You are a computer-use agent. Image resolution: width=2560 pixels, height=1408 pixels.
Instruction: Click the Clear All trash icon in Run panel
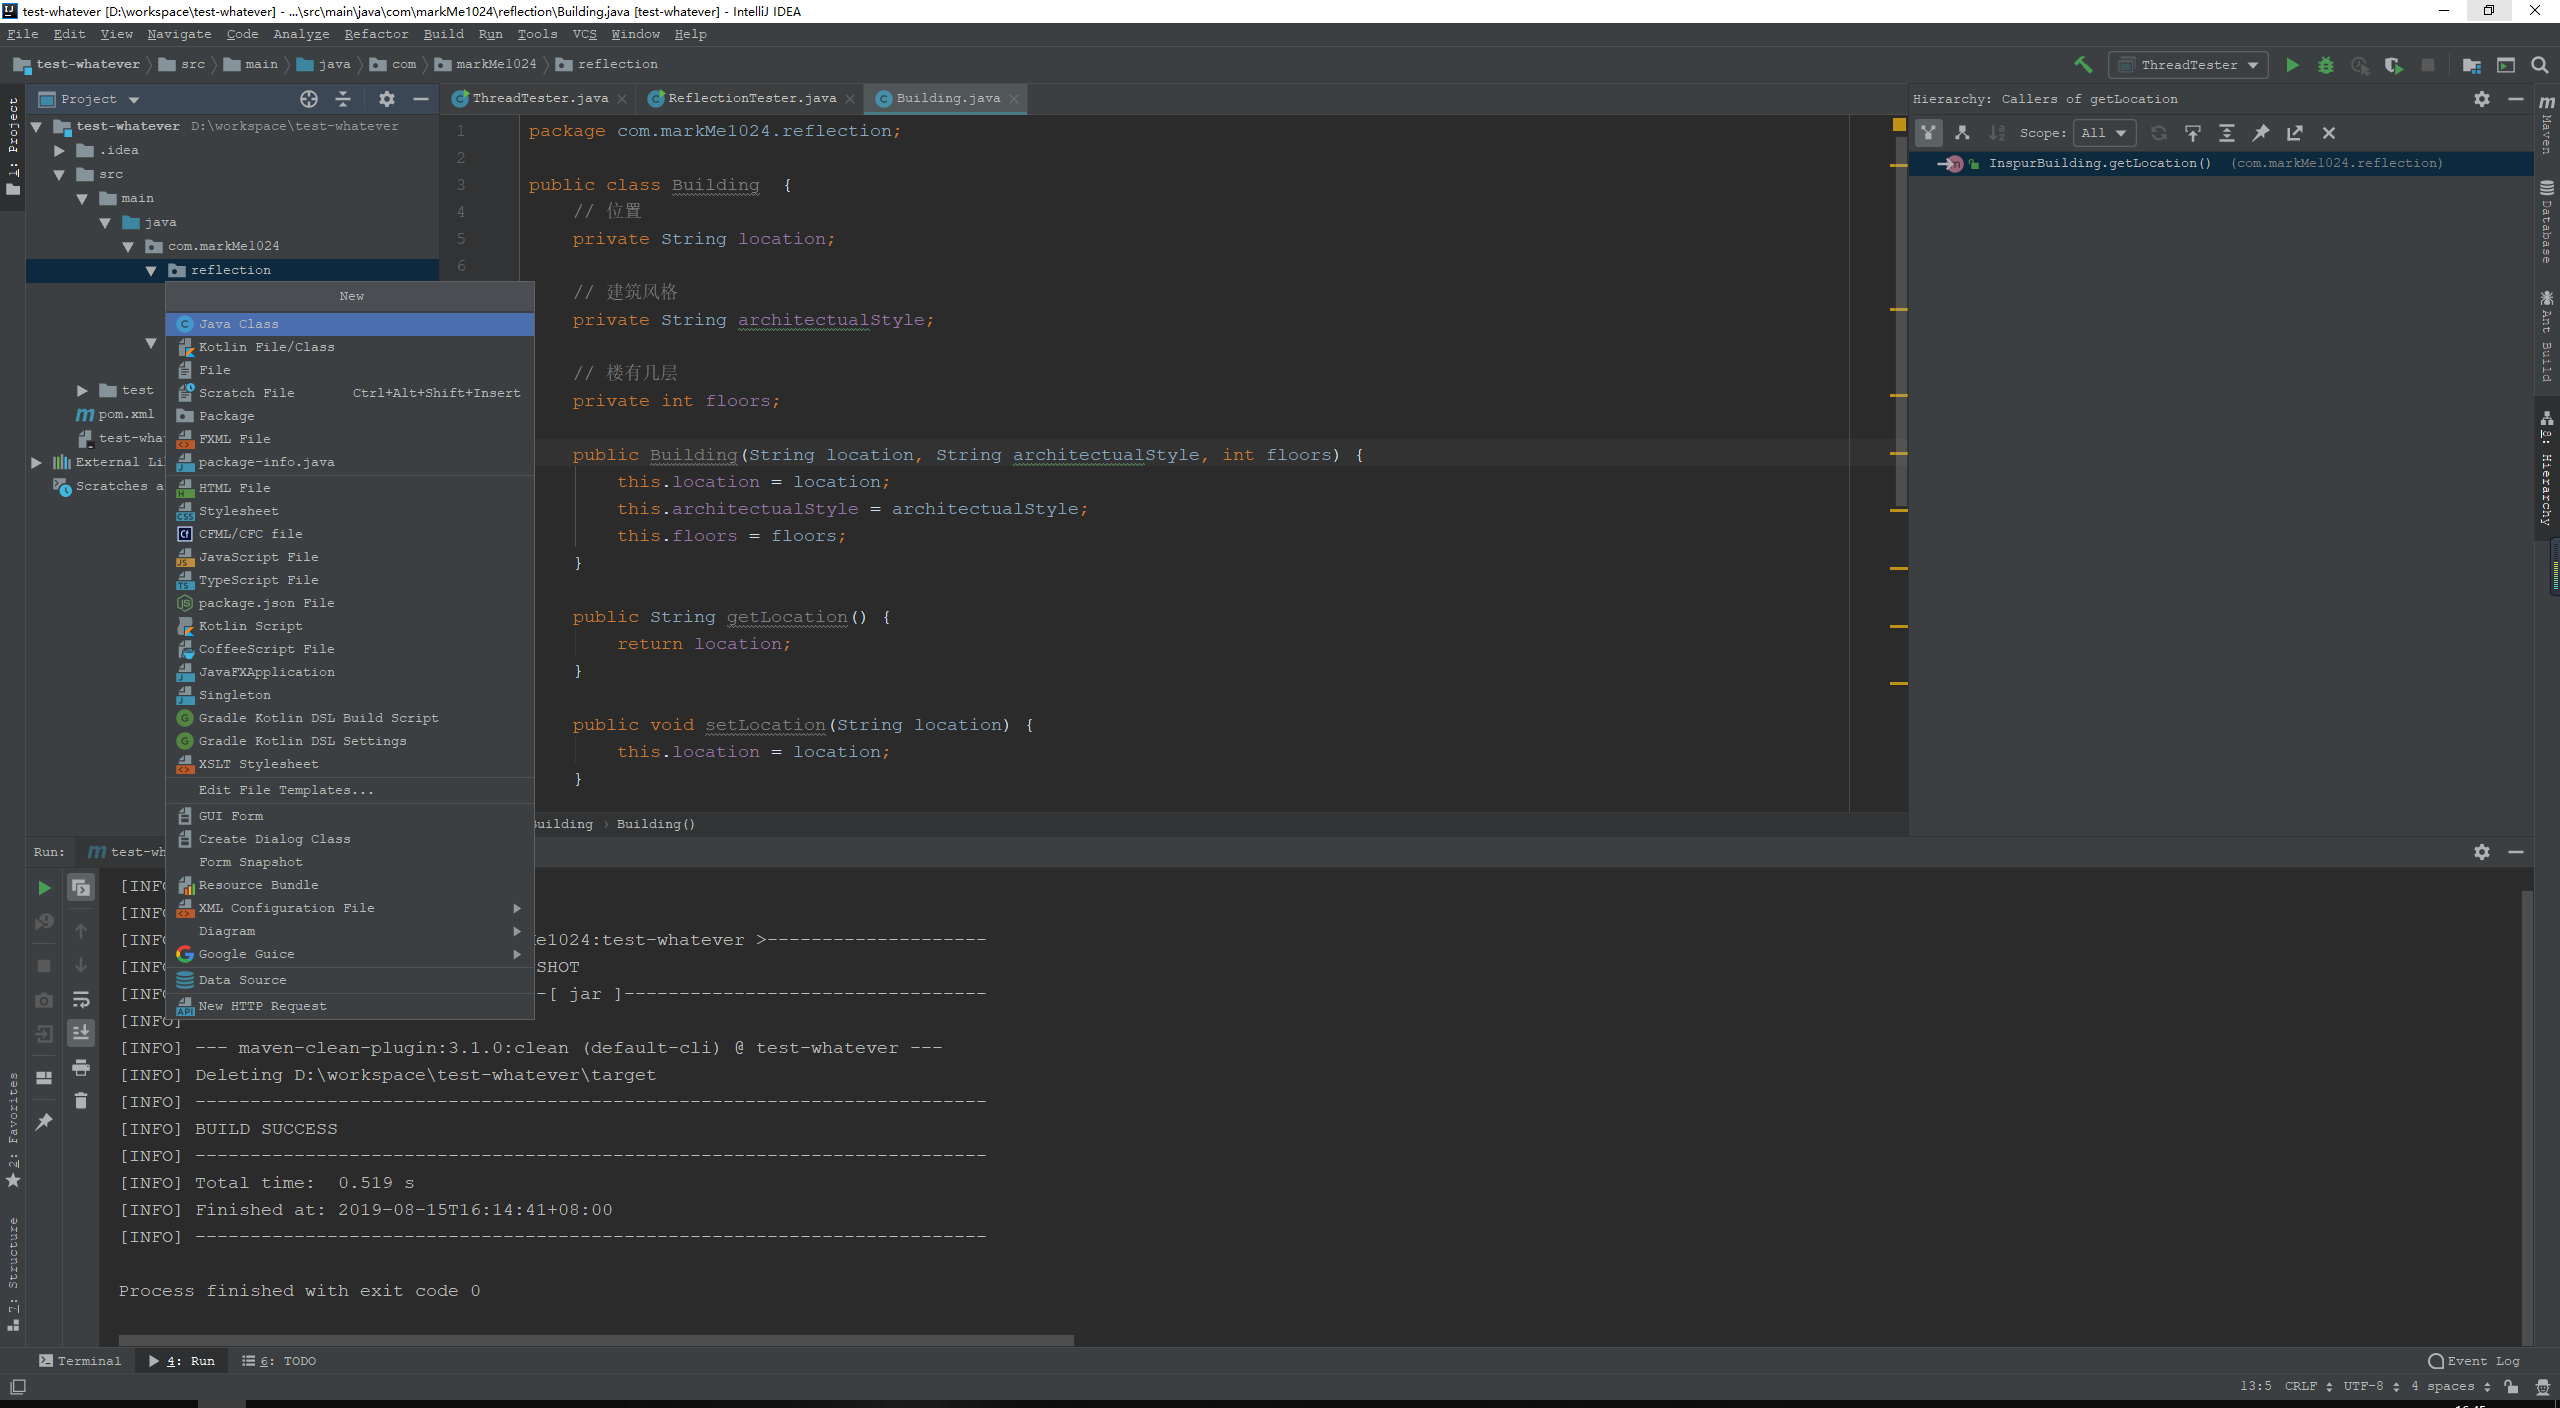pos(81,1100)
